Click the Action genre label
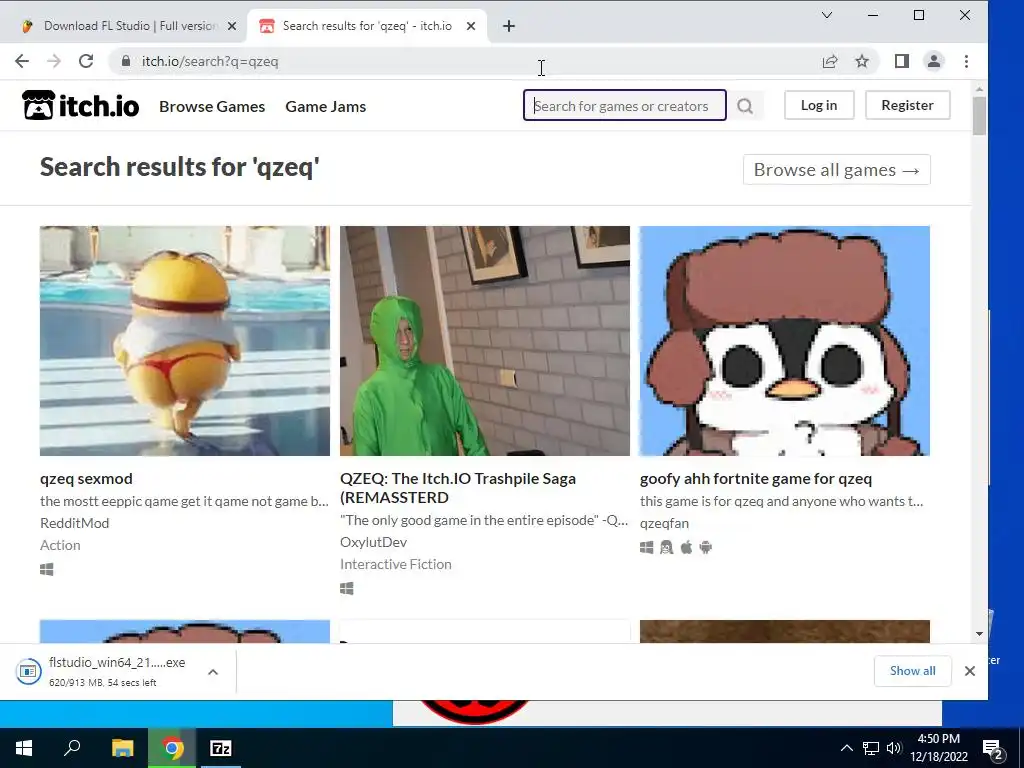The height and width of the screenshot is (768, 1024). [x=60, y=545]
